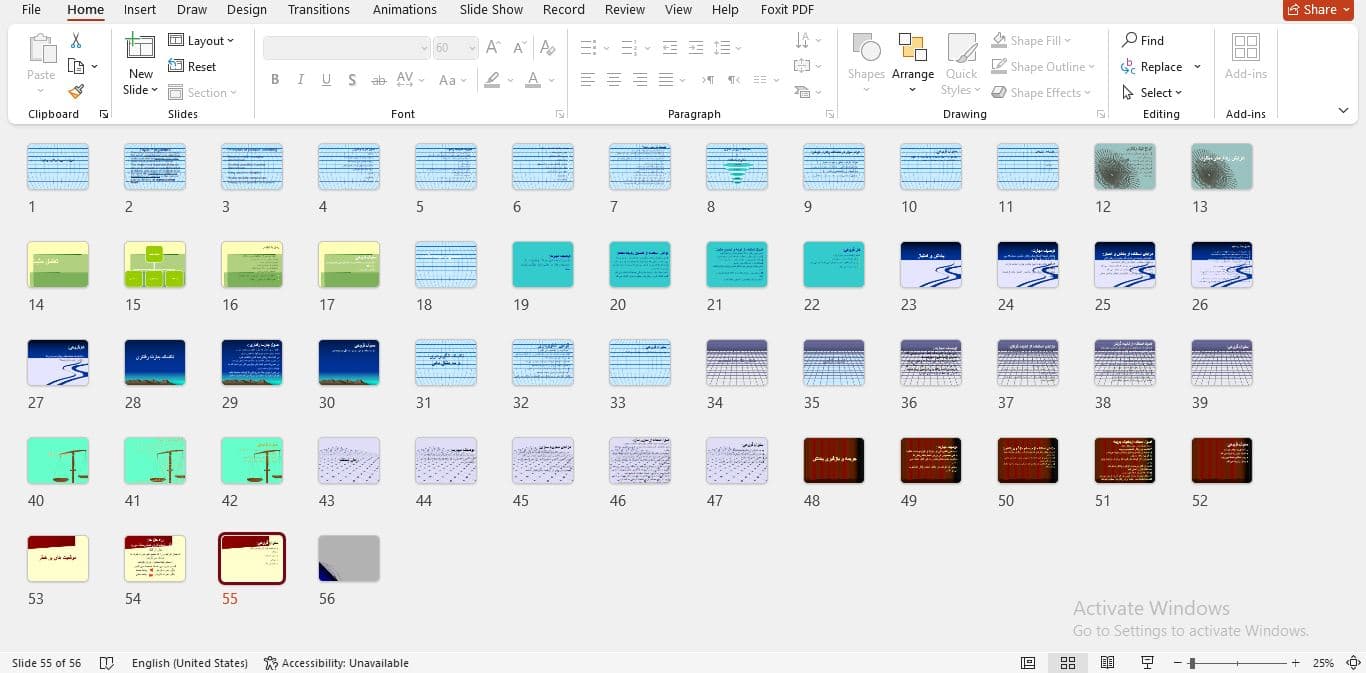
Task: Toggle Italic formatting
Action: [301, 80]
